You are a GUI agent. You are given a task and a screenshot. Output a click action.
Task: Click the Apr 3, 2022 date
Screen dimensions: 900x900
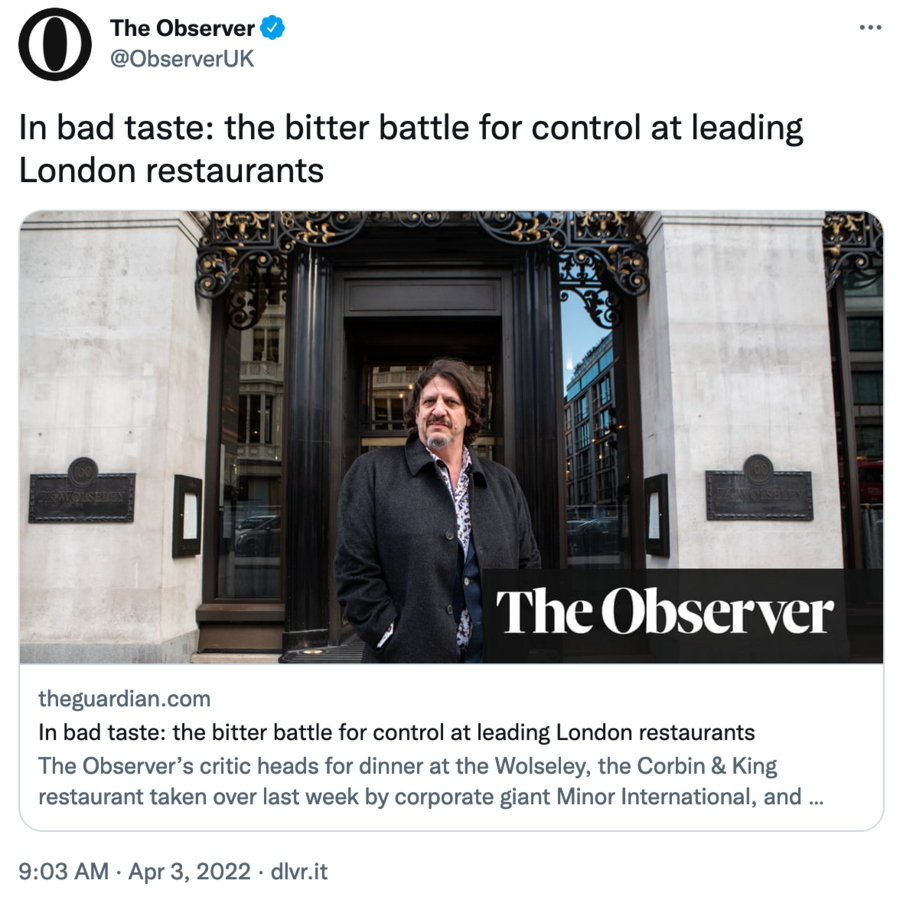point(189,871)
